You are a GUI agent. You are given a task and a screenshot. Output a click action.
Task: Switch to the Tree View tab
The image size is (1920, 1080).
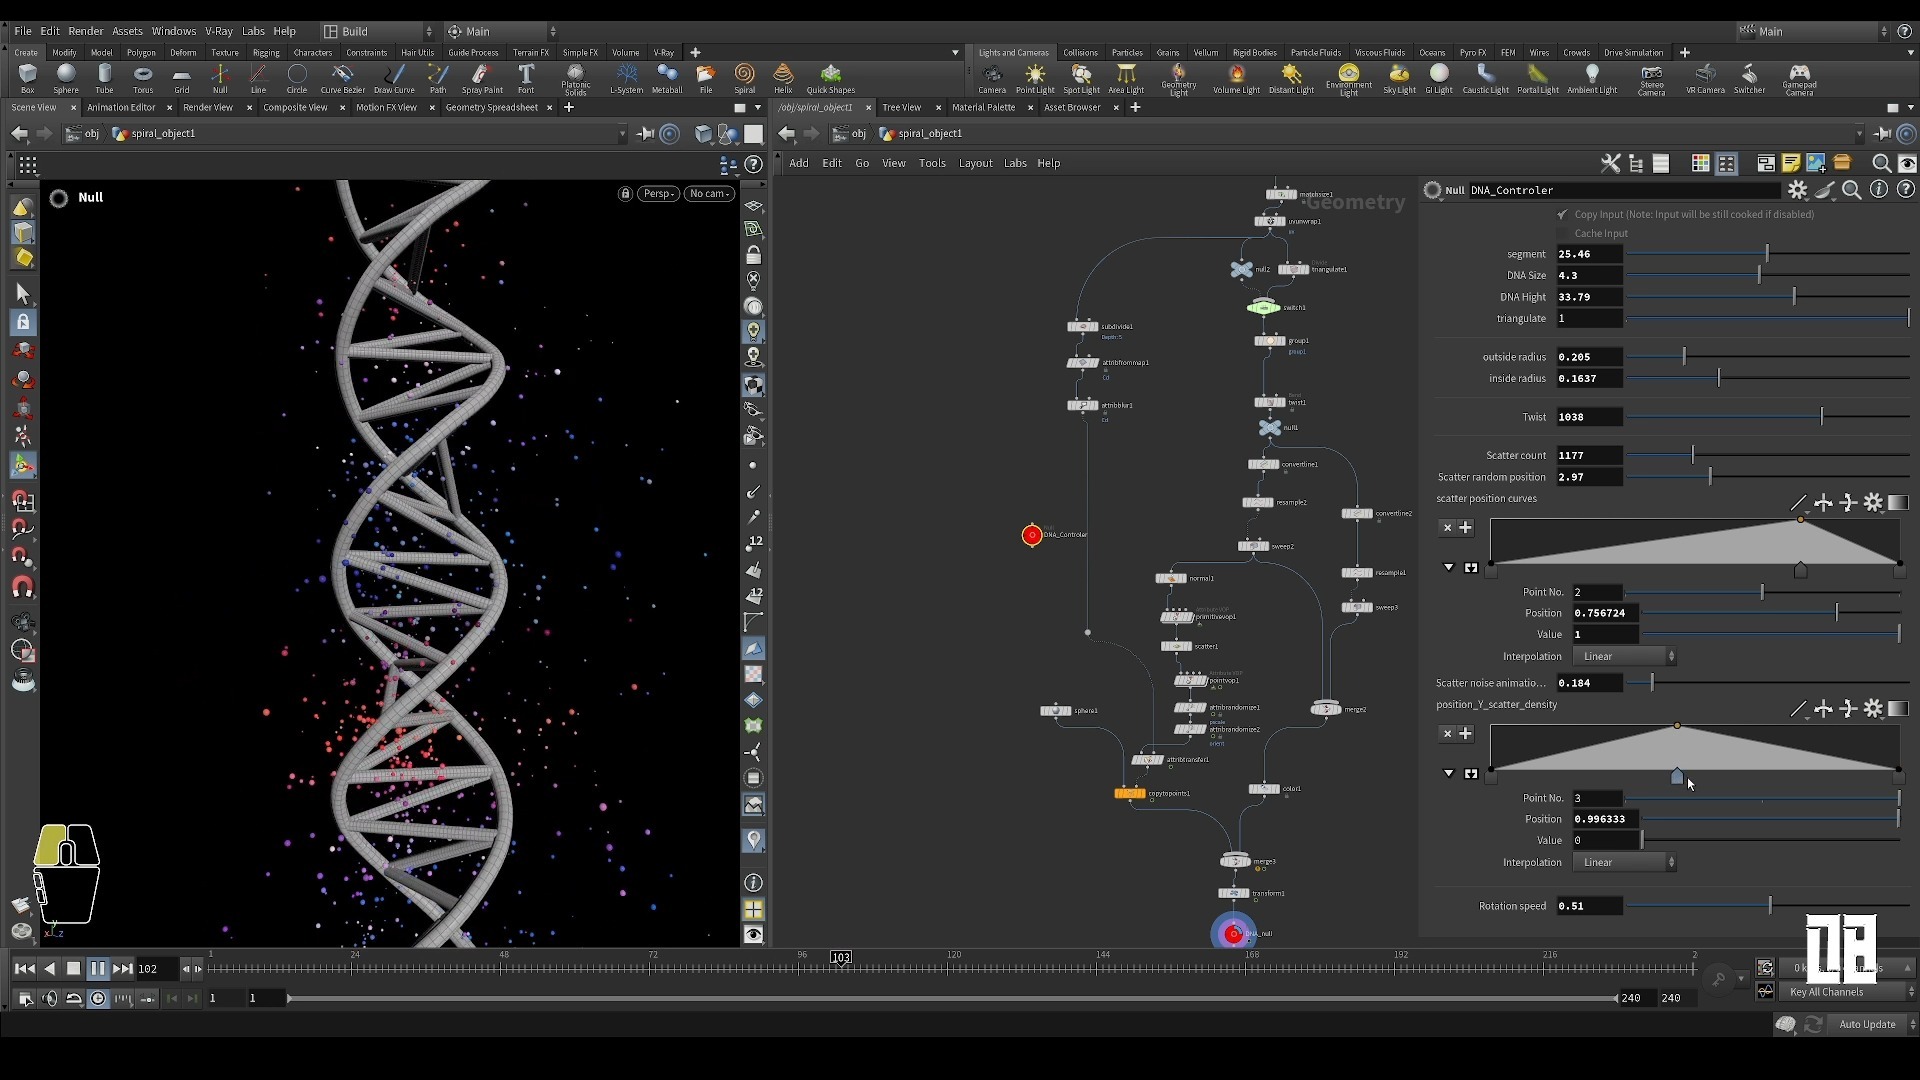pos(903,107)
